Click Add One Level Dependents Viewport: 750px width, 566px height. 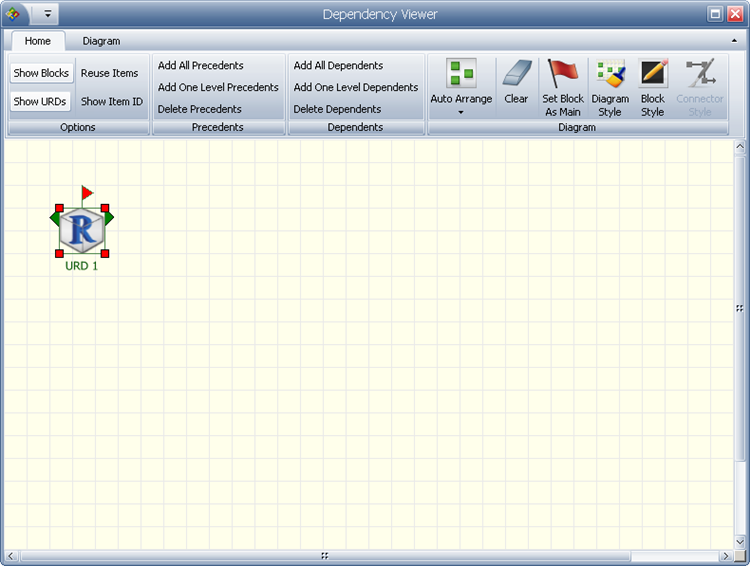(356, 87)
